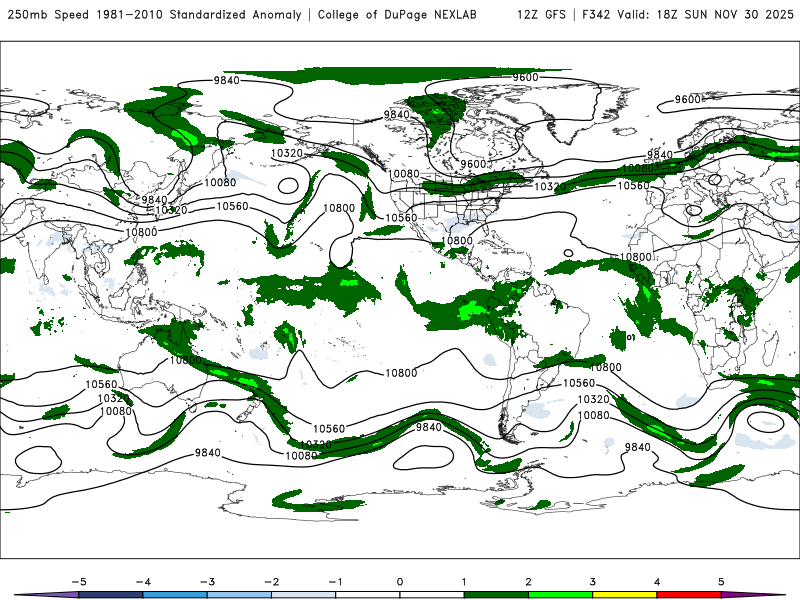The width and height of the screenshot is (800, 600).
Task: Click the "-1" colorbar tick label
Action: coord(335,582)
